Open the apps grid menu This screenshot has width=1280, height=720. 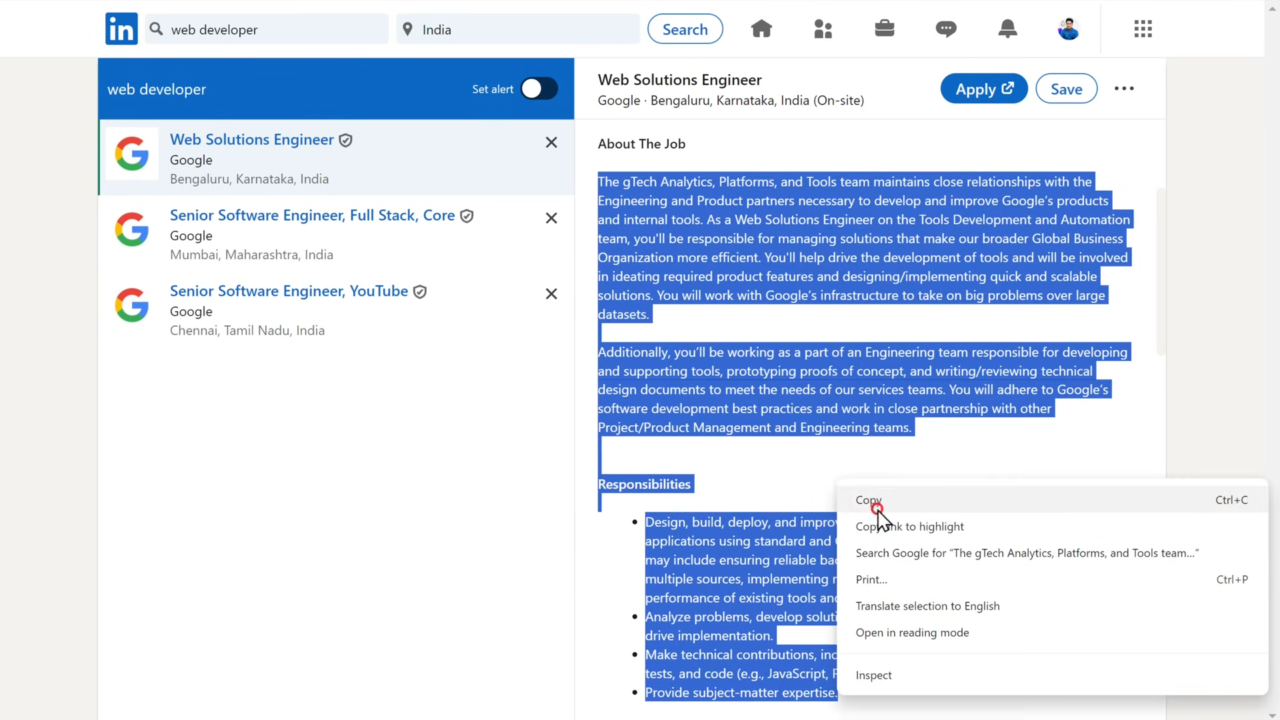pos(1143,29)
